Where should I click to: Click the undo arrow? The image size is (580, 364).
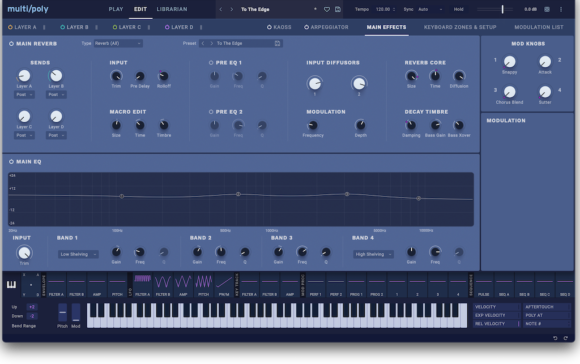[555, 338]
